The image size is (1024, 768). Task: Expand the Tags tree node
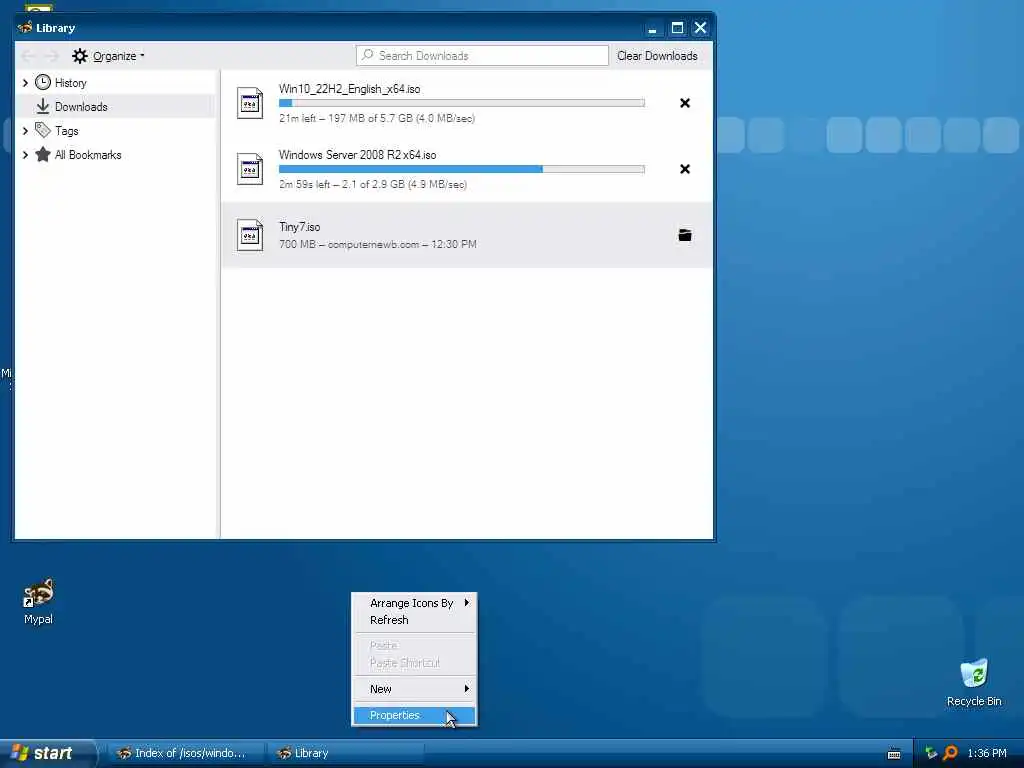click(25, 131)
